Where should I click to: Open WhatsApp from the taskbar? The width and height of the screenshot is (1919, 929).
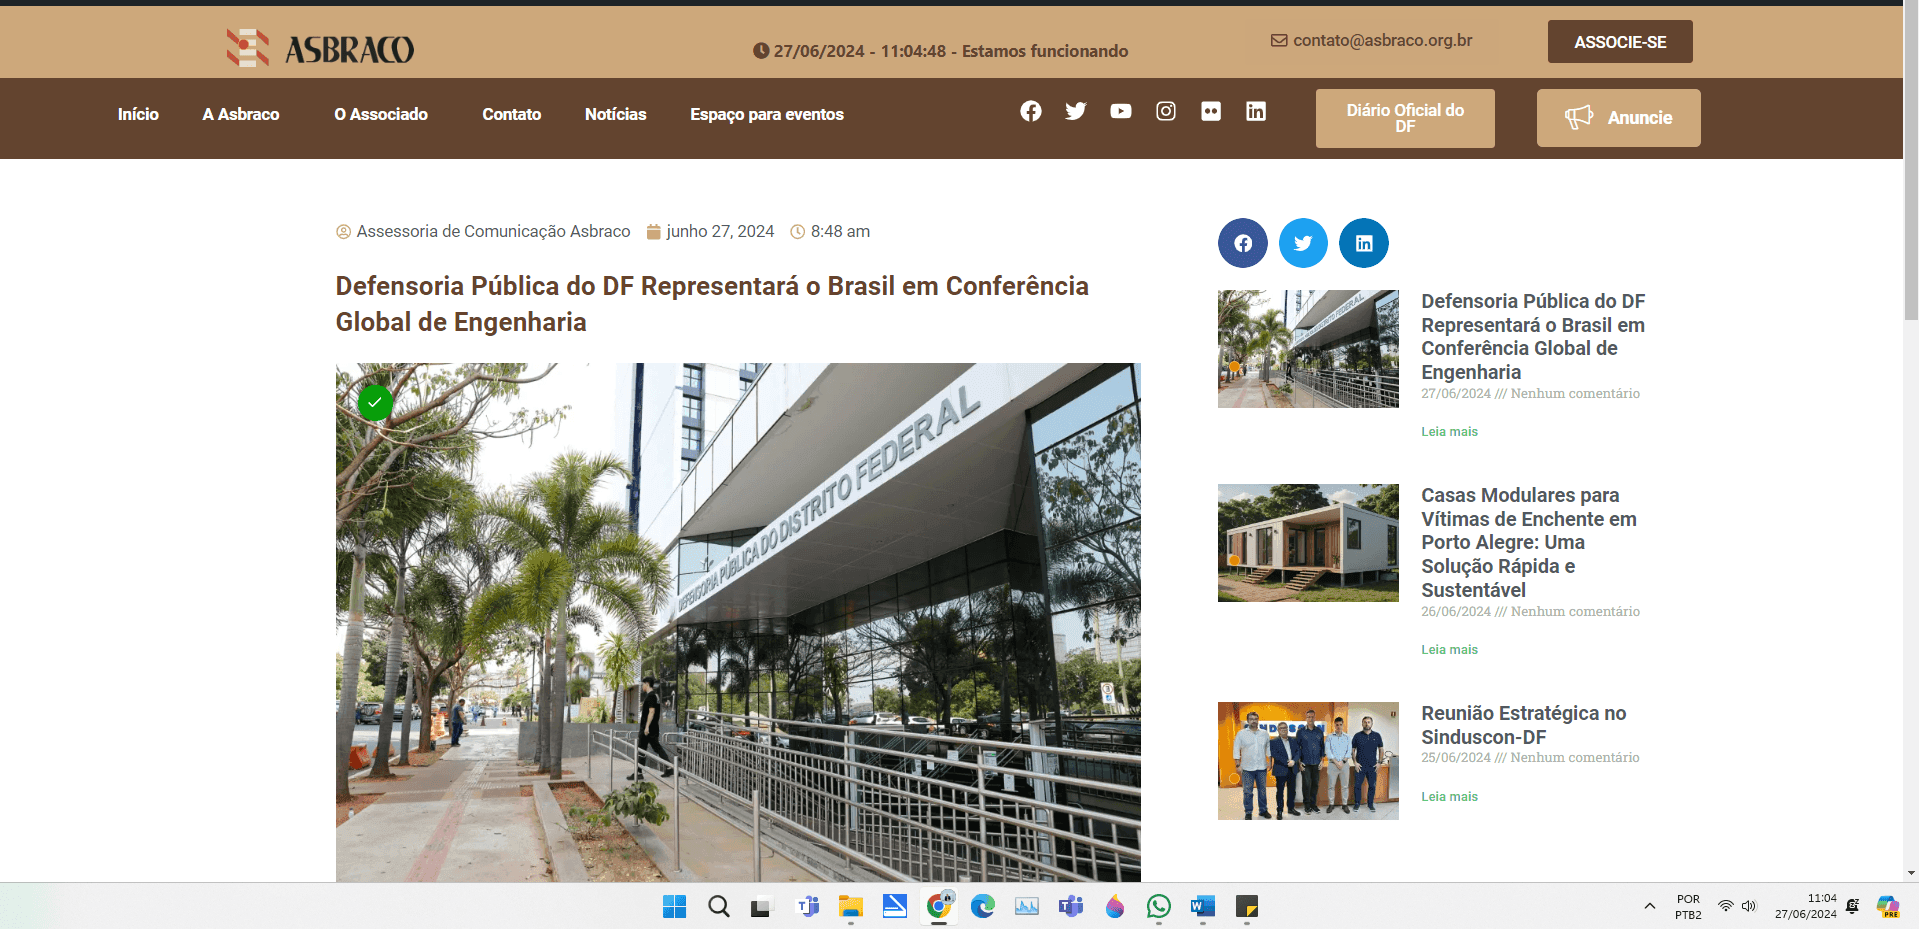point(1159,907)
